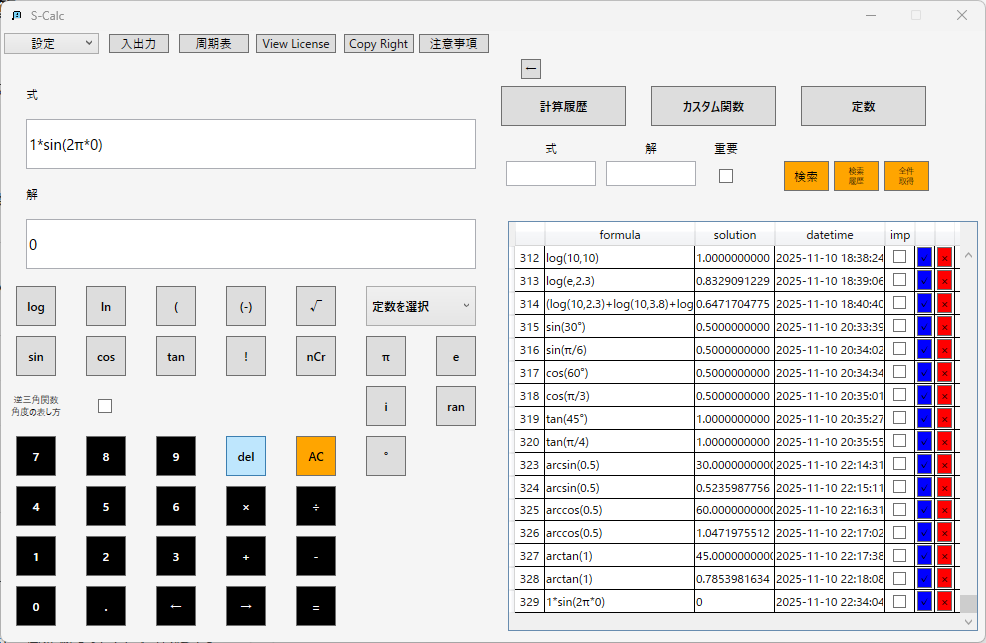Image resolution: width=986 pixels, height=643 pixels.
Task: Click the blue checkmark for row 329
Action: [x=923, y=602]
